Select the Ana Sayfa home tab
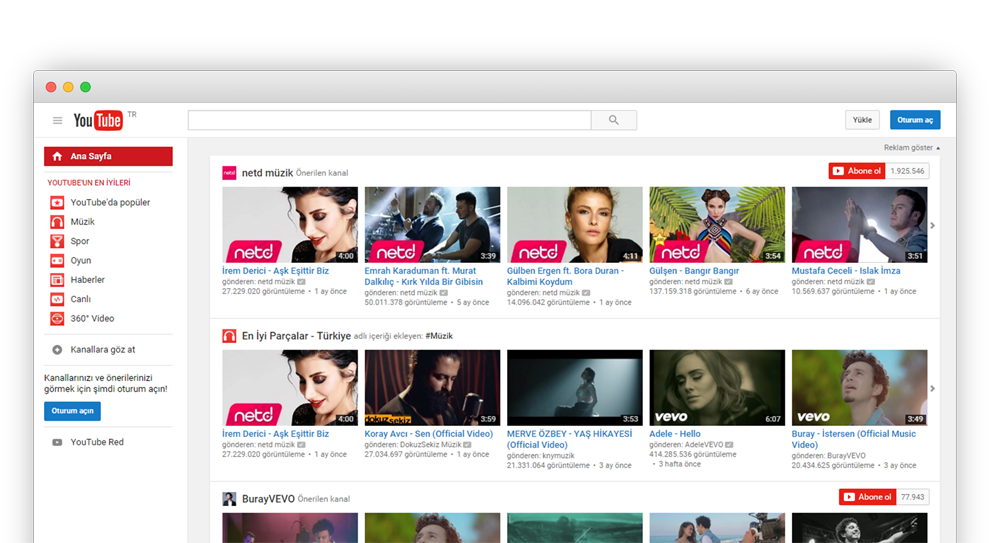The height and width of the screenshot is (543, 989). tap(108, 156)
